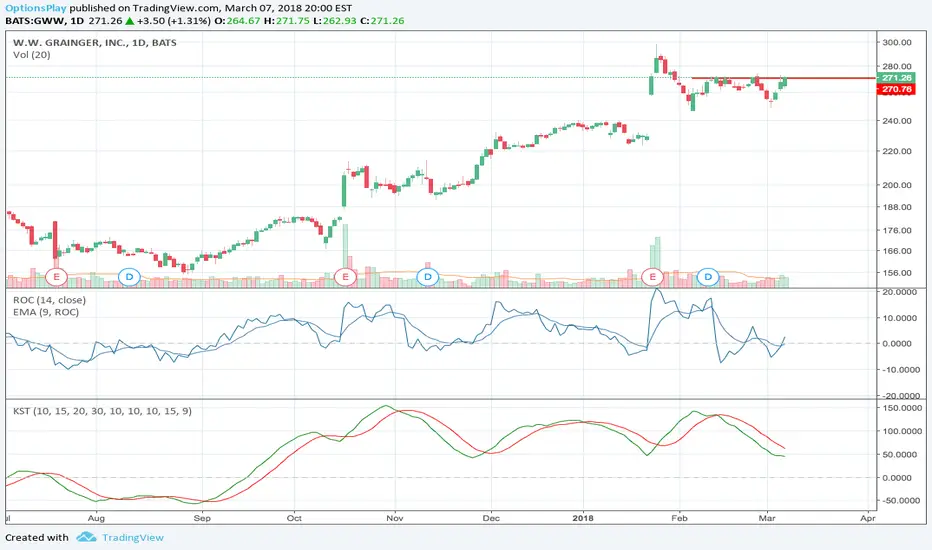Click the TradingView cloud logo icon
932x550 pixels.
[86, 537]
